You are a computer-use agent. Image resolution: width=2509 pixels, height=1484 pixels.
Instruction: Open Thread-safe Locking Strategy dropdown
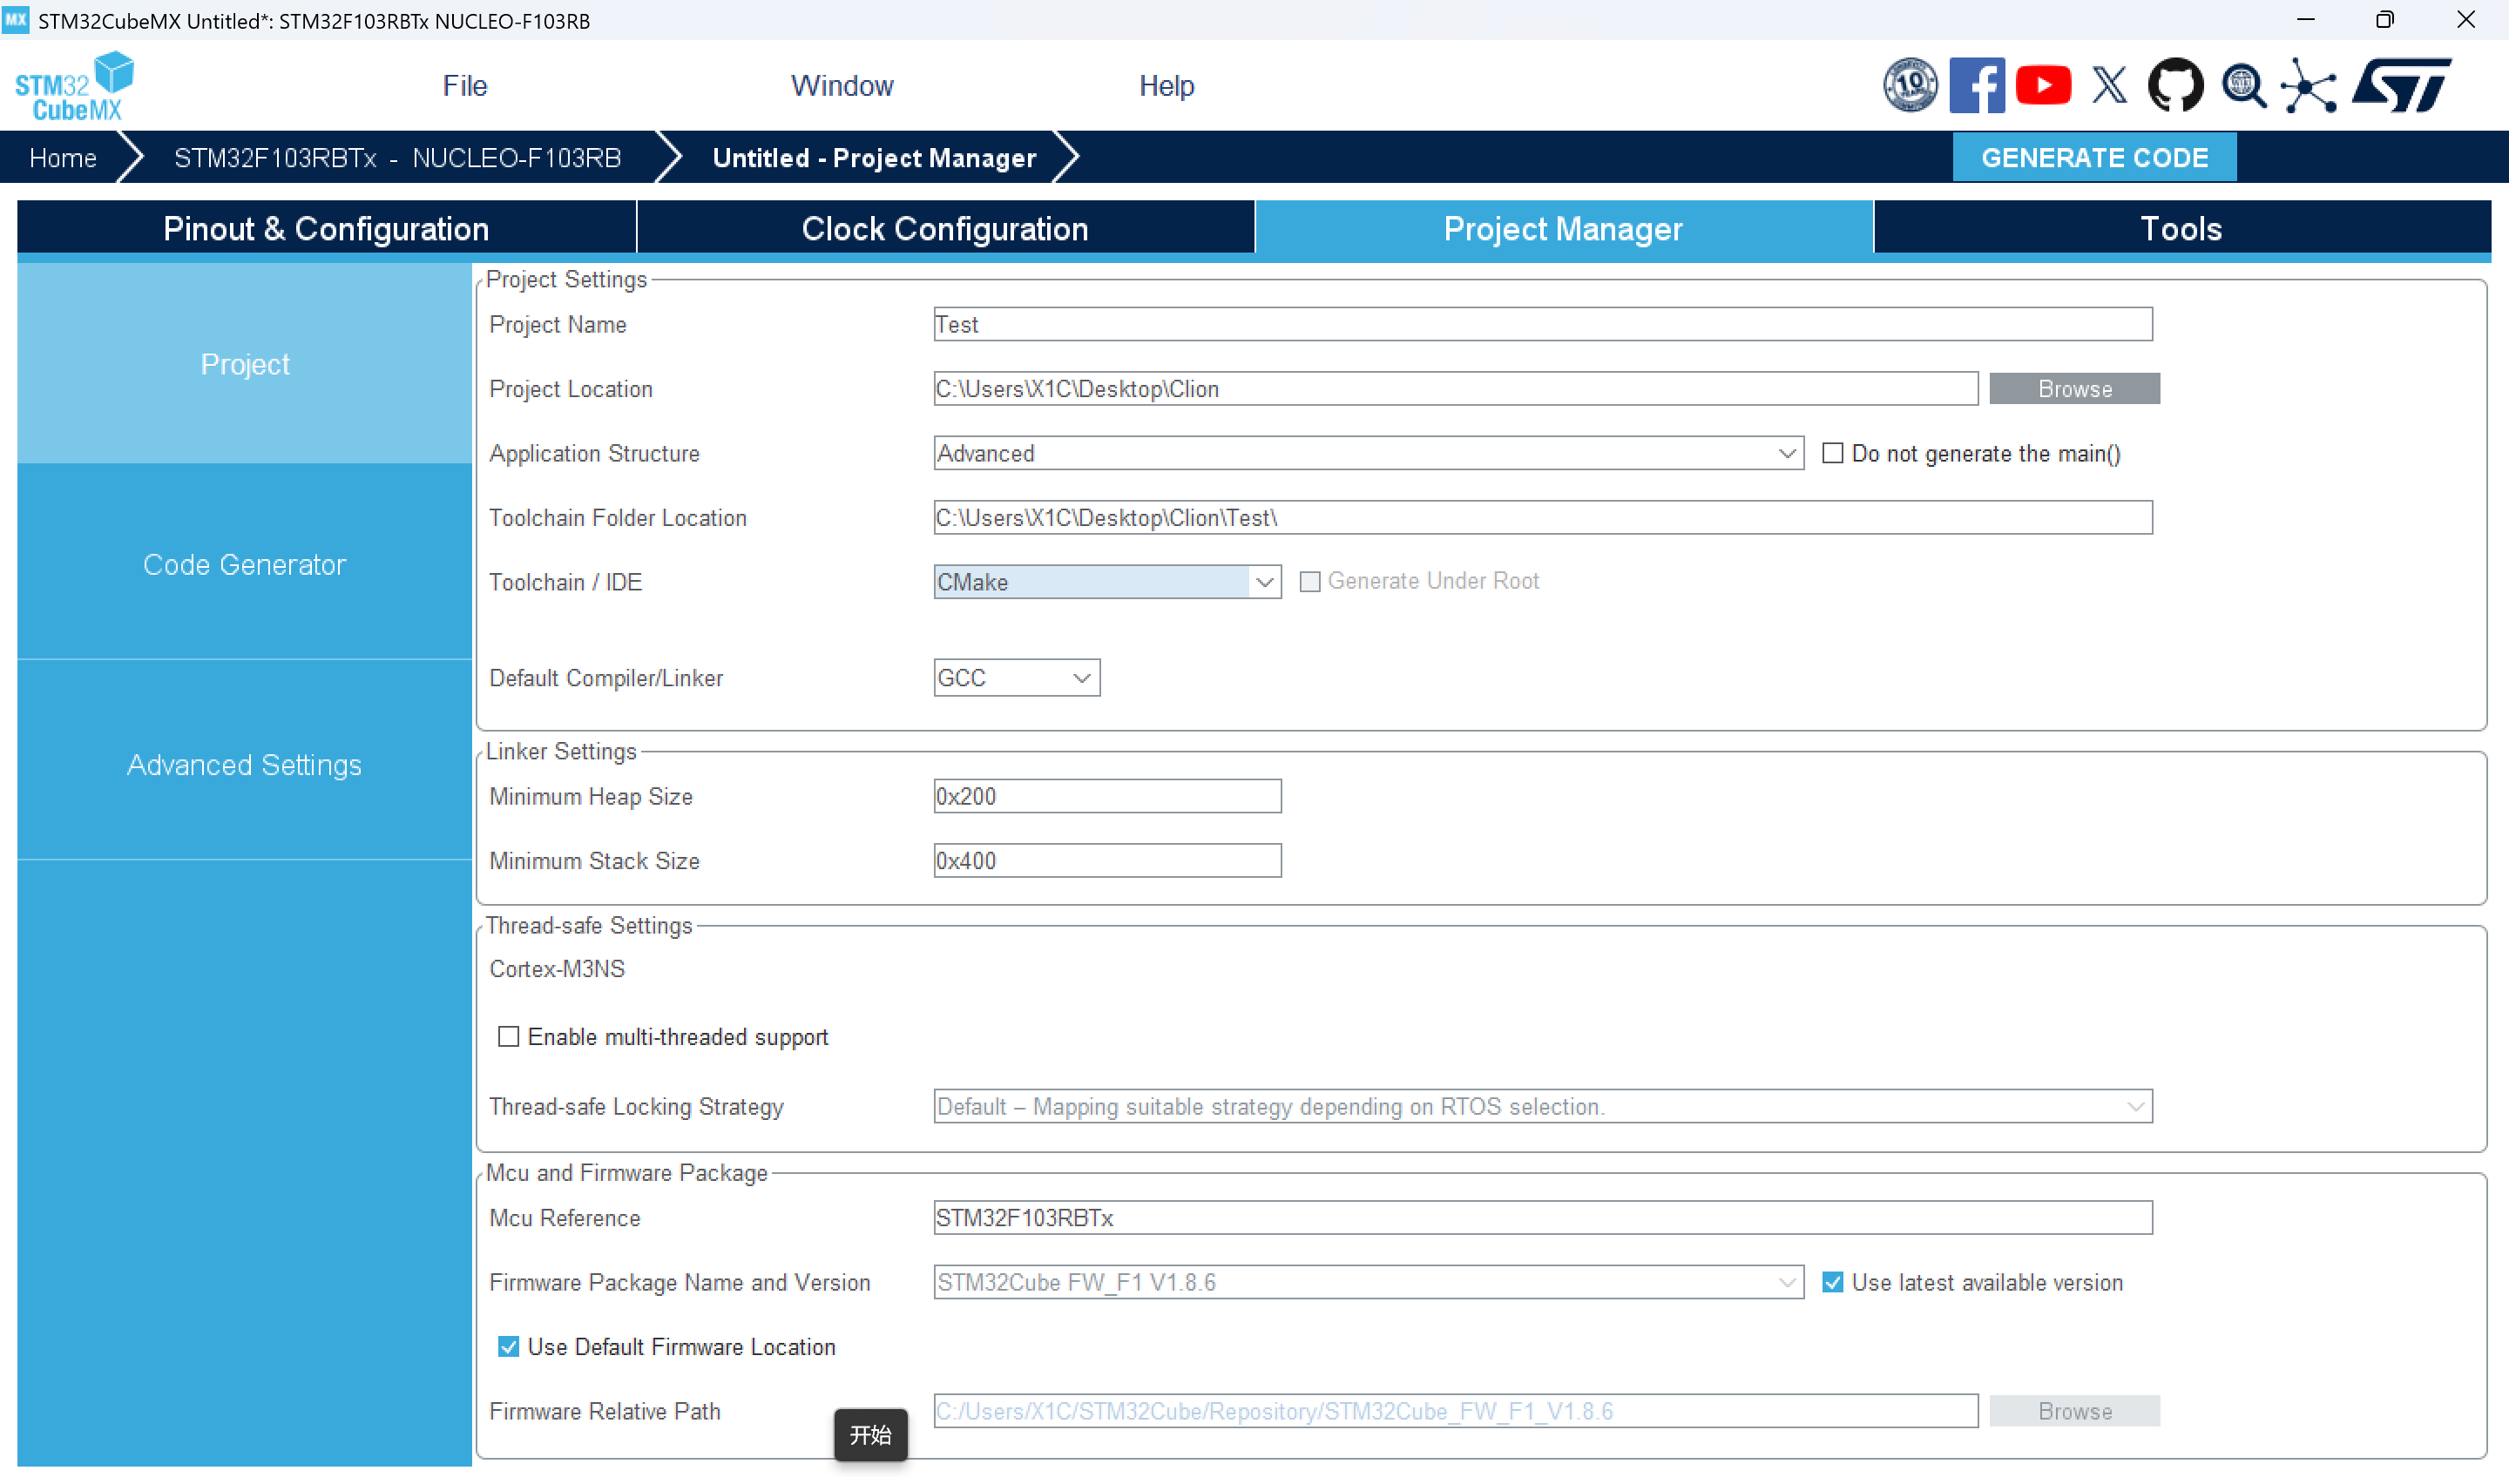coord(1542,1107)
